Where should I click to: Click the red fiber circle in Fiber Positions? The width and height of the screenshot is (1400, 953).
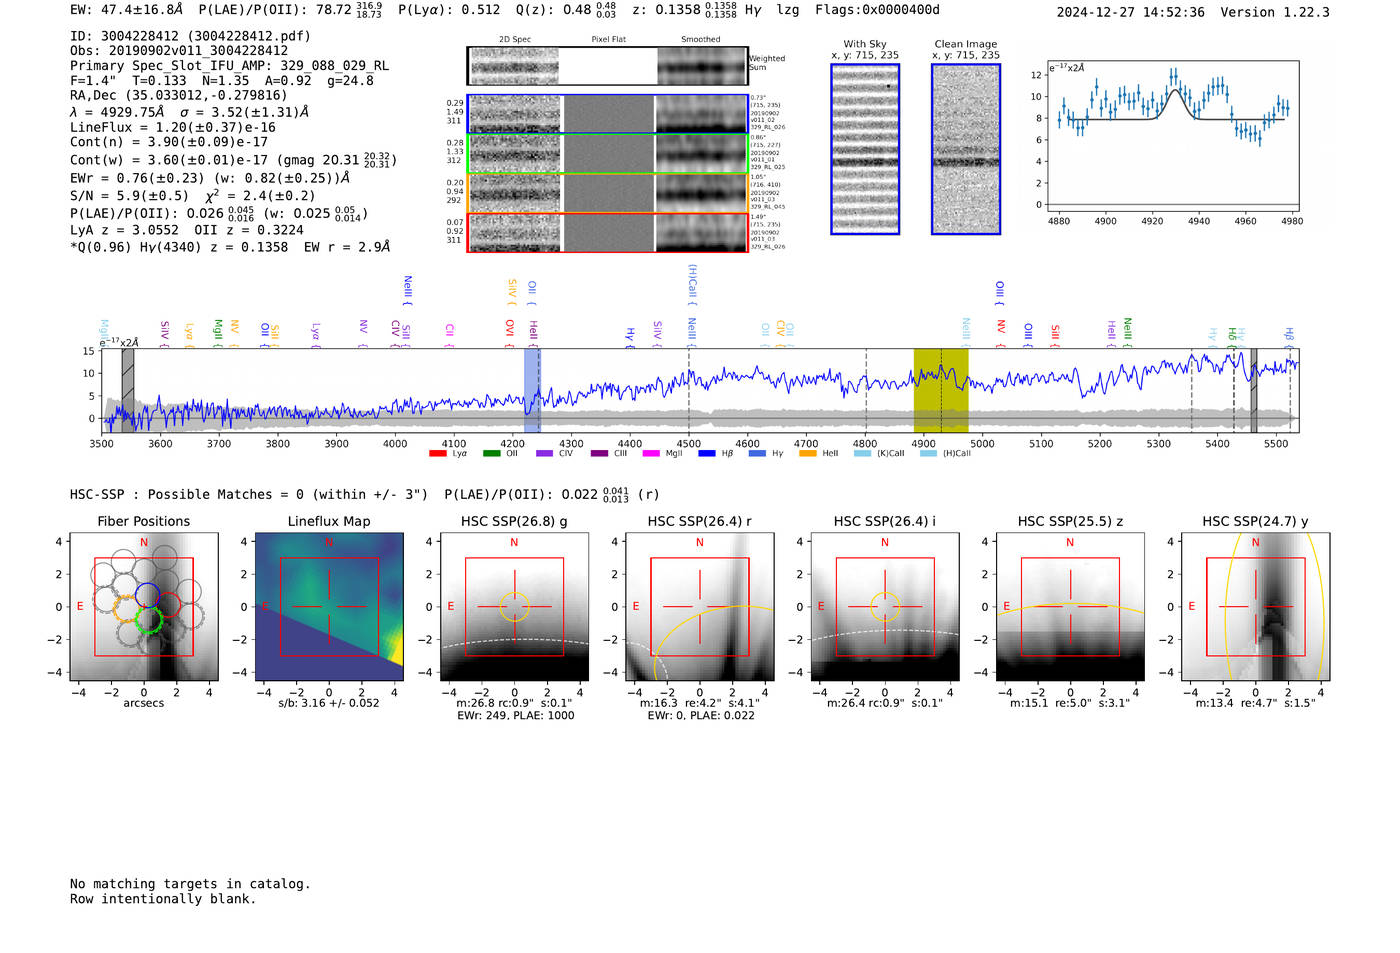click(x=168, y=604)
